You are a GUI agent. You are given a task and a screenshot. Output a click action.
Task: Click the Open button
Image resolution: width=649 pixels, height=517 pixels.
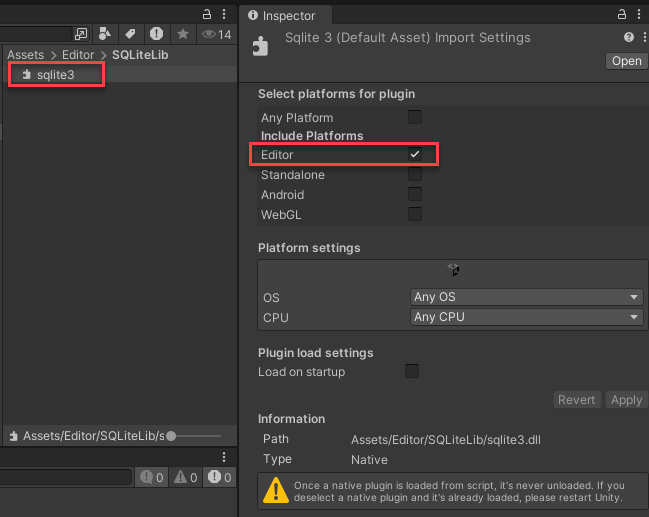[x=626, y=61]
